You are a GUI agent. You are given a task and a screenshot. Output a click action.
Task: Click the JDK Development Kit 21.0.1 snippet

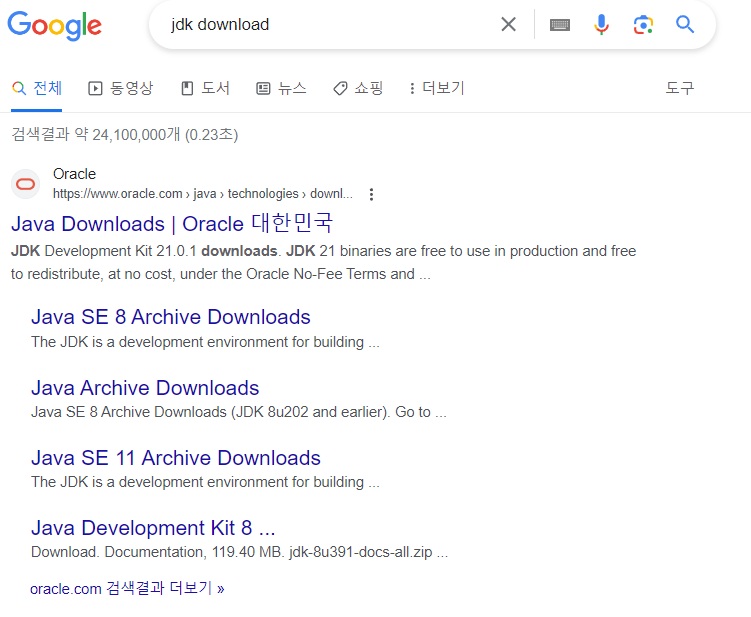click(x=323, y=263)
